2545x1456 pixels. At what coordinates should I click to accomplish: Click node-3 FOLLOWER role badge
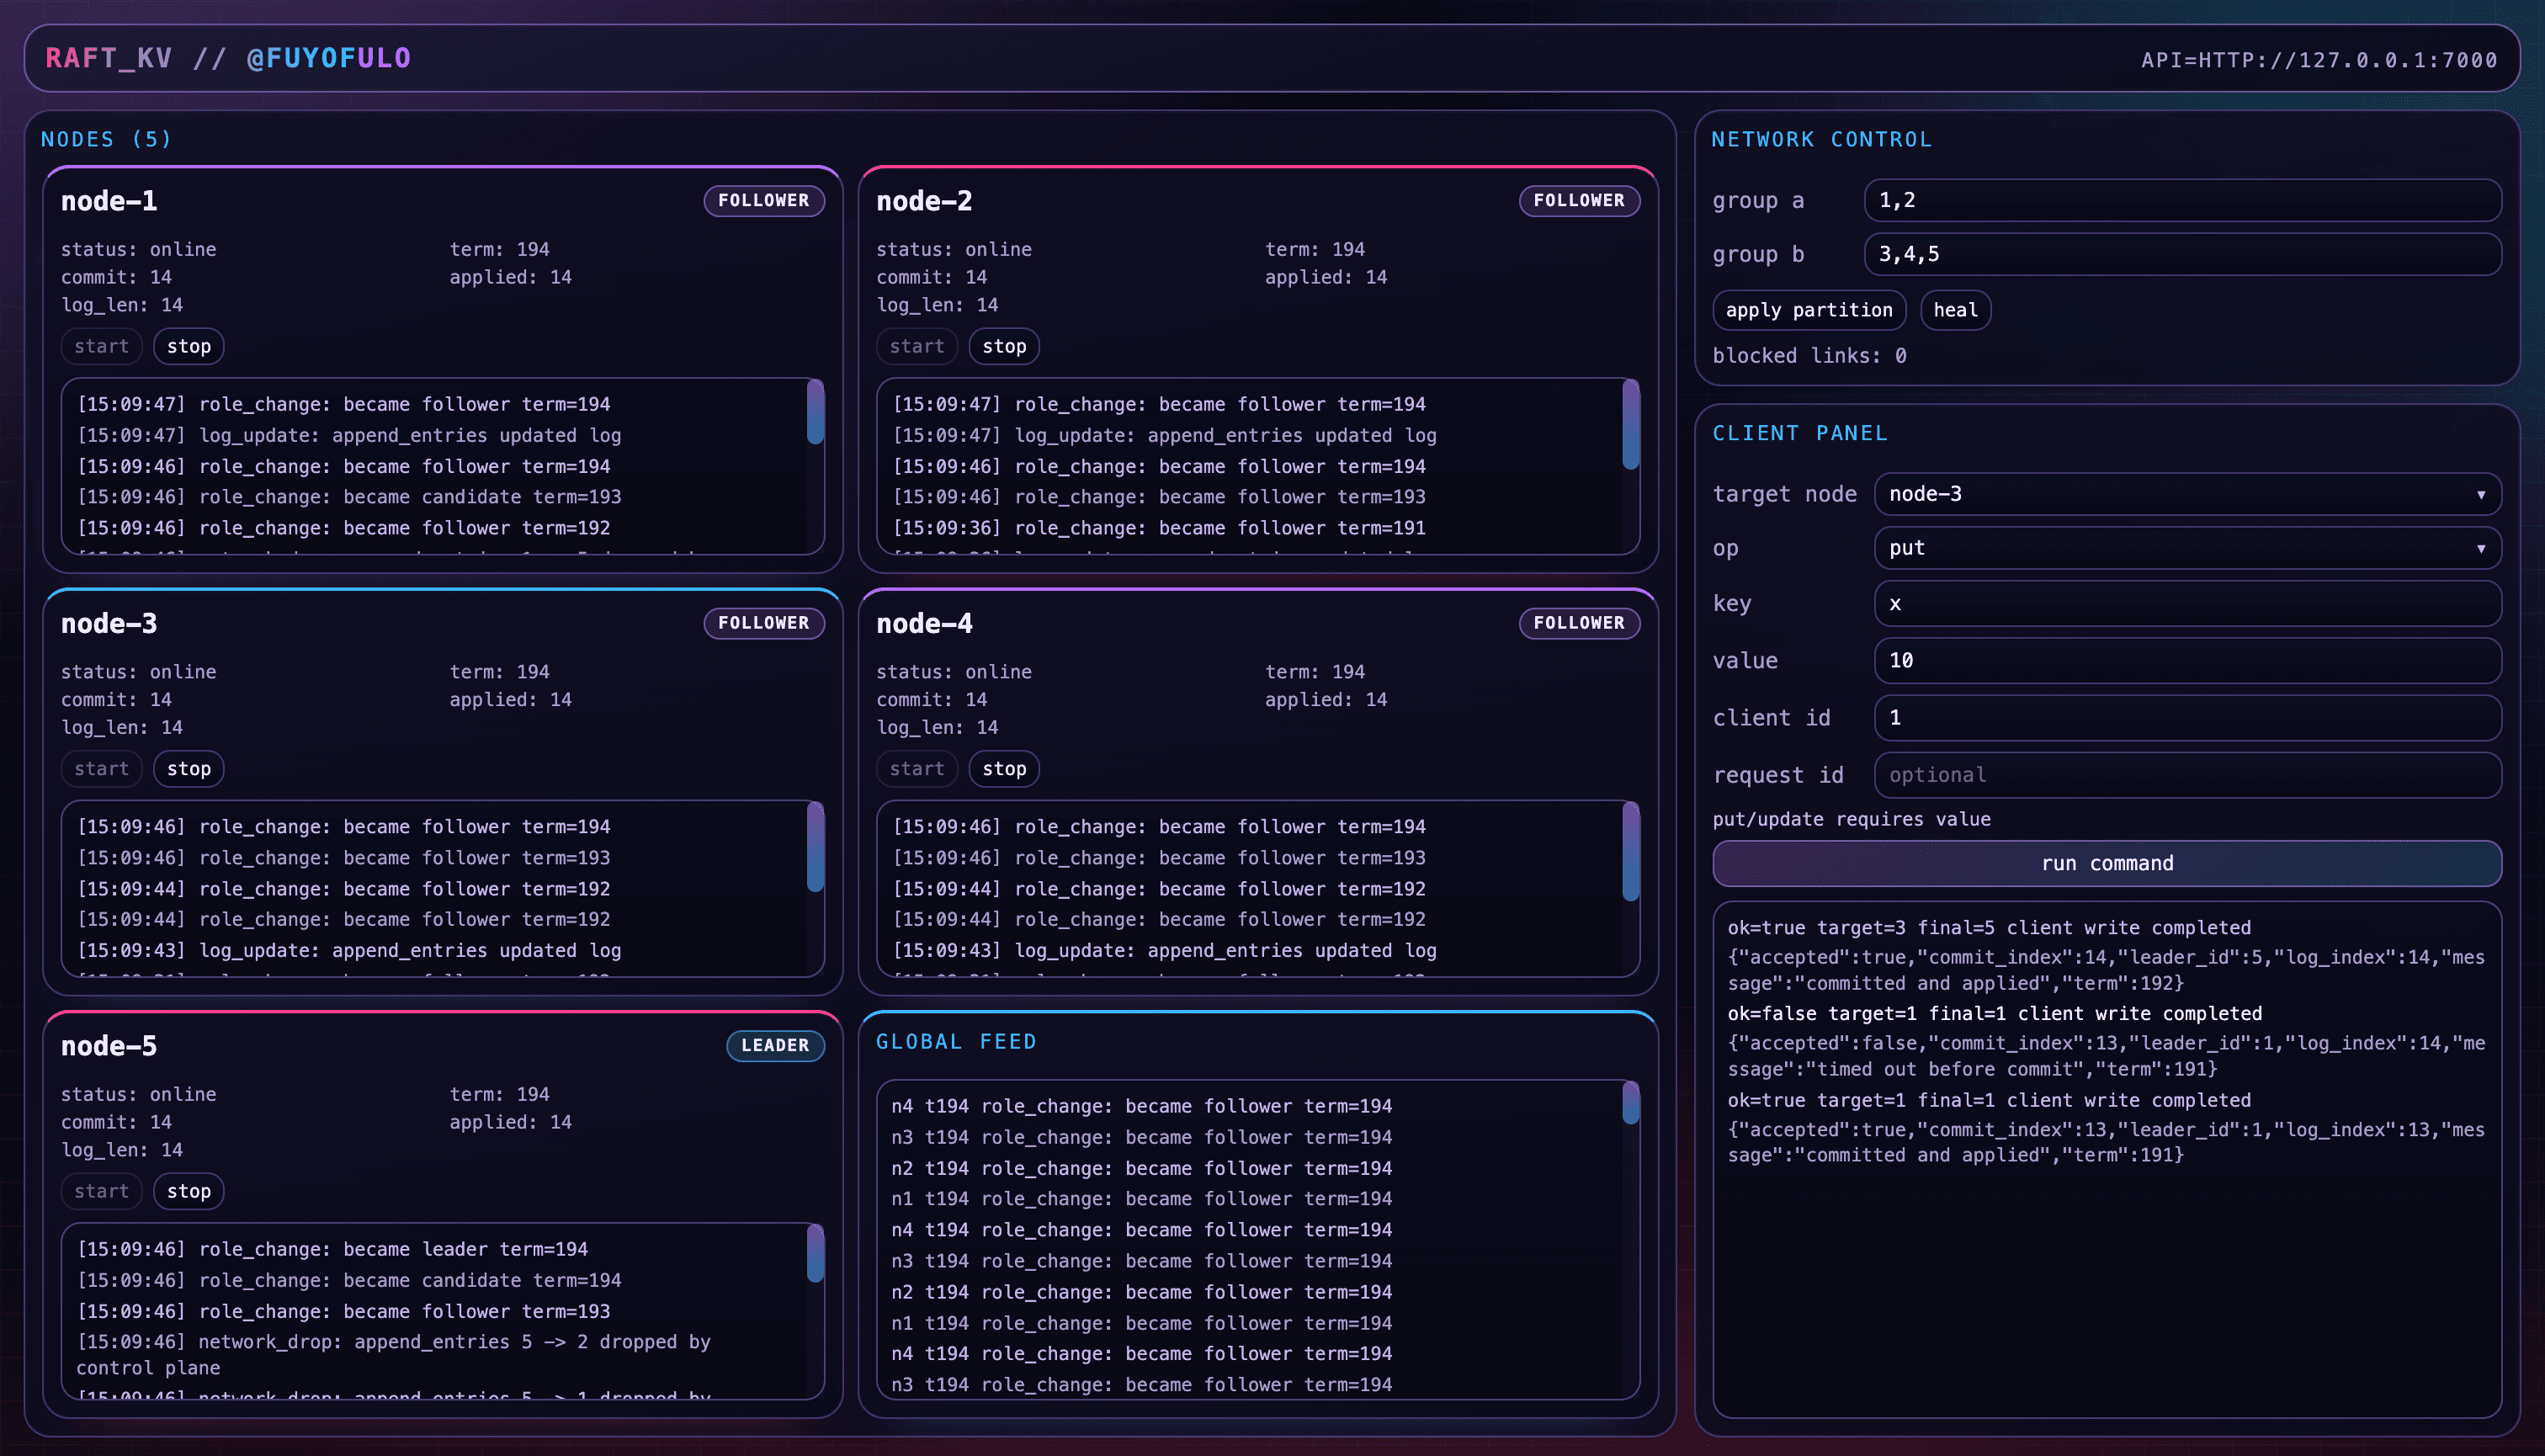pos(764,623)
